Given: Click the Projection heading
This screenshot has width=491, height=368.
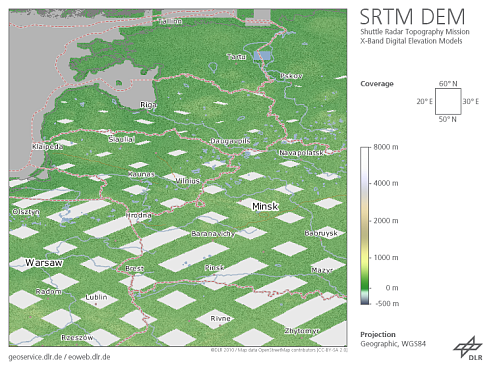Looking at the screenshot, I should point(378,334).
